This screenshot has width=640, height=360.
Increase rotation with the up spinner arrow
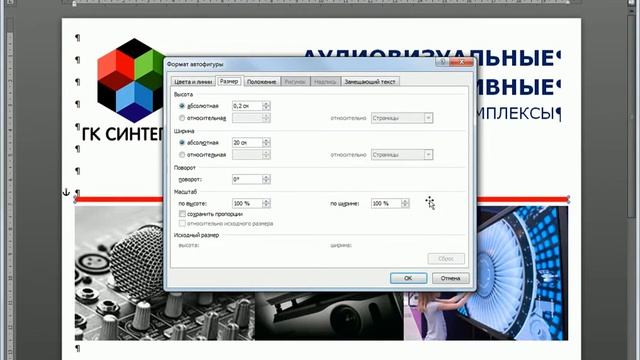266,177
